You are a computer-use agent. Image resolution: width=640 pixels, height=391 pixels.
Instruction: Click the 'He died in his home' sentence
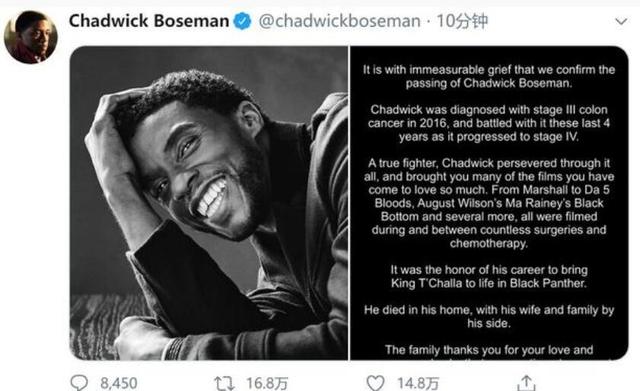(489, 316)
